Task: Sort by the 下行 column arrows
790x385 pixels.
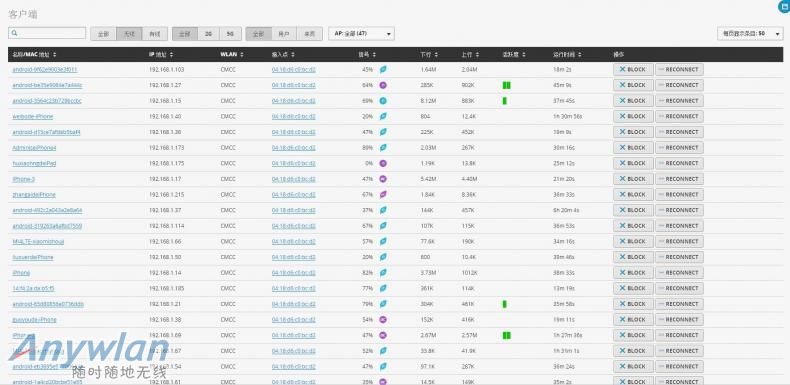Action: click(436, 54)
